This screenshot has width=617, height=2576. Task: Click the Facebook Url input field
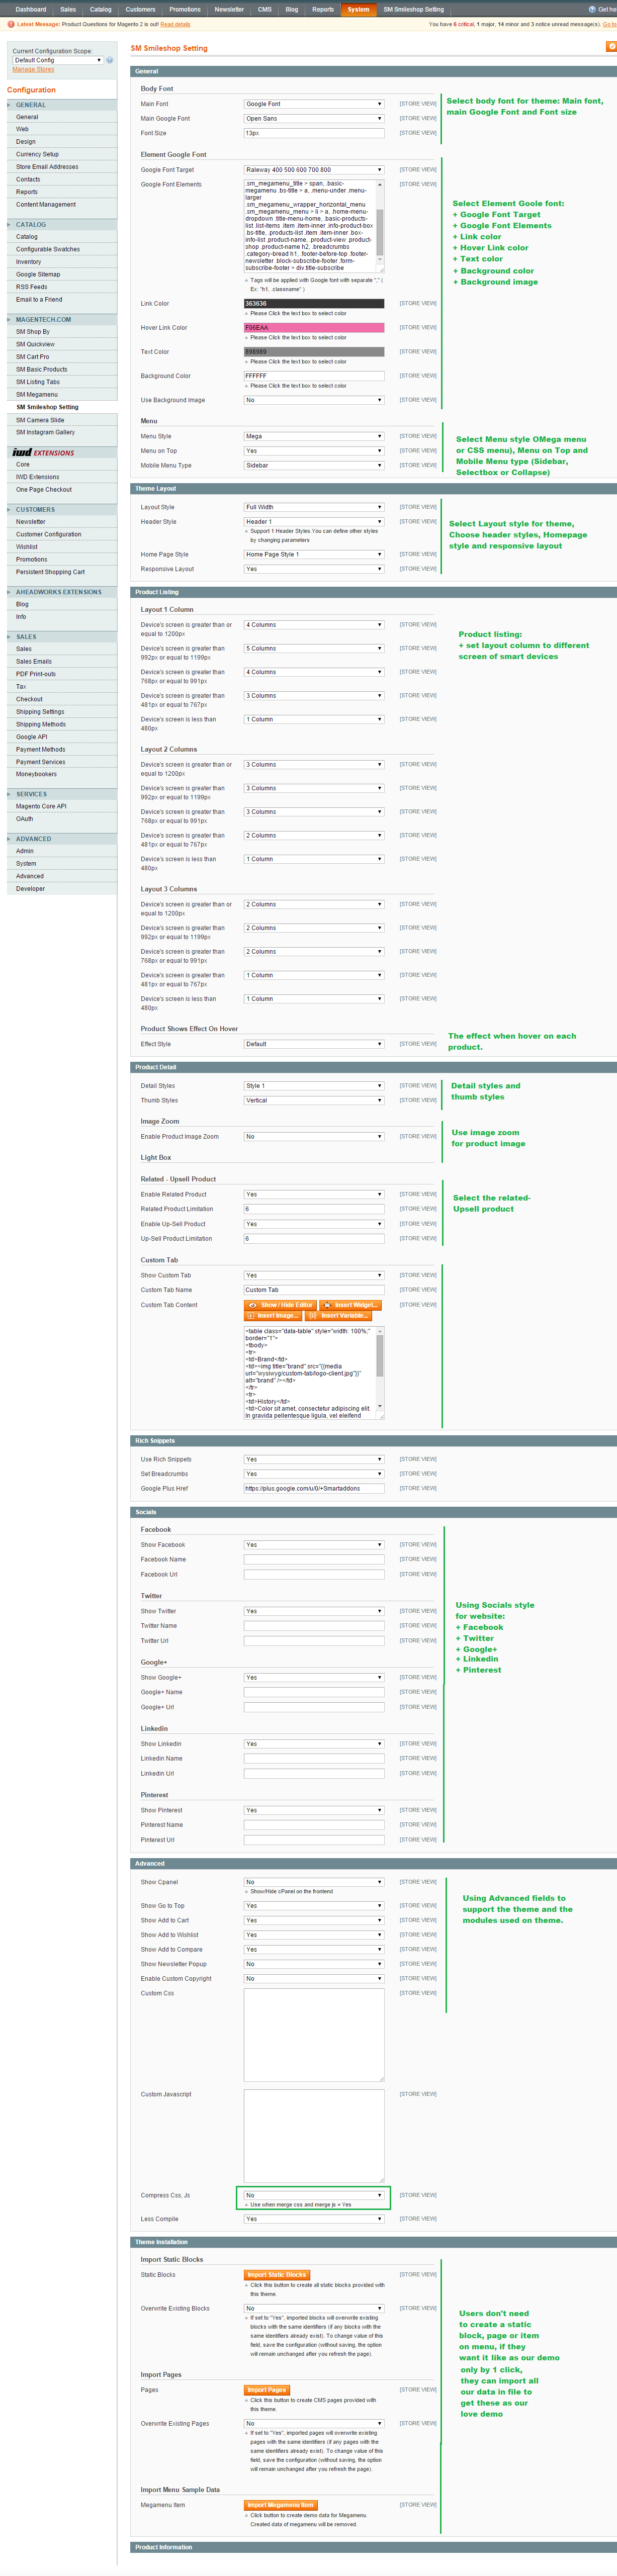coord(314,1574)
